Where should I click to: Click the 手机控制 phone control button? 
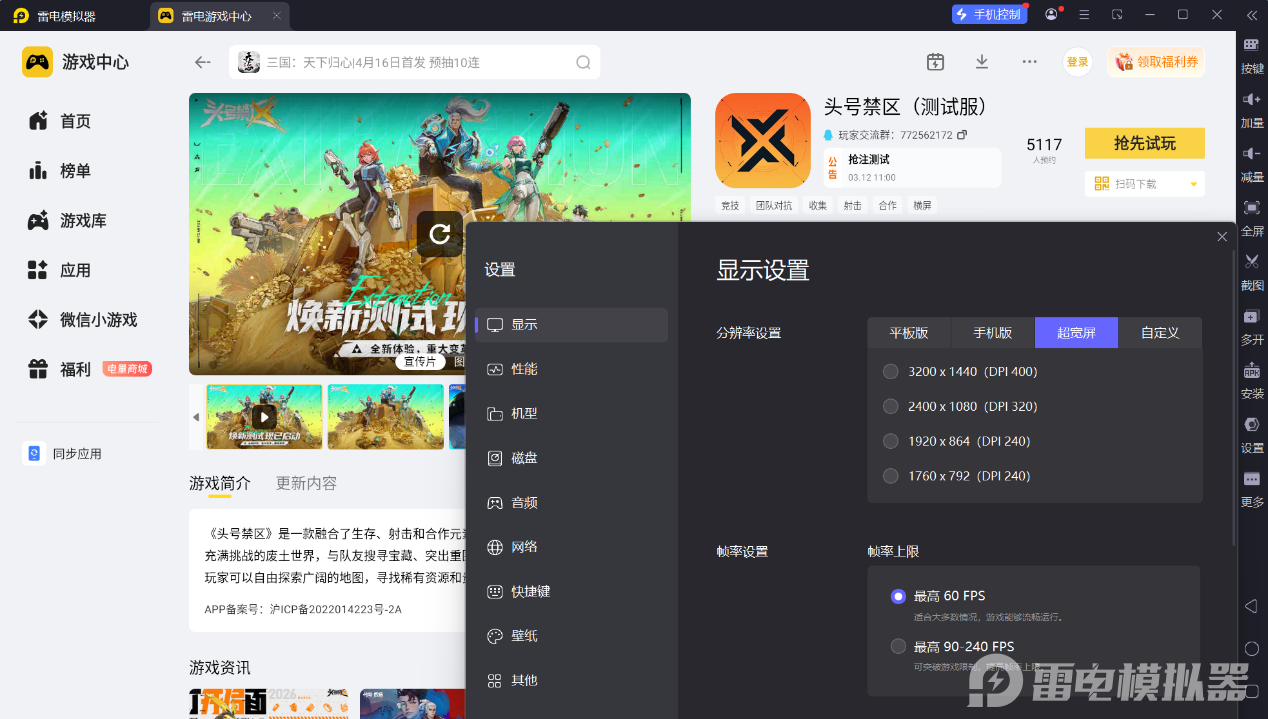pos(989,15)
